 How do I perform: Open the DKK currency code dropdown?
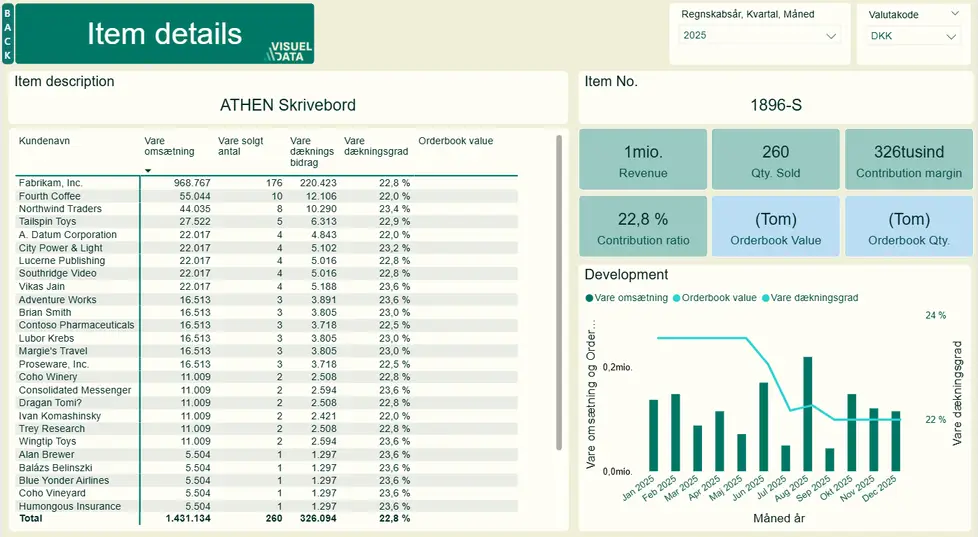(x=913, y=36)
